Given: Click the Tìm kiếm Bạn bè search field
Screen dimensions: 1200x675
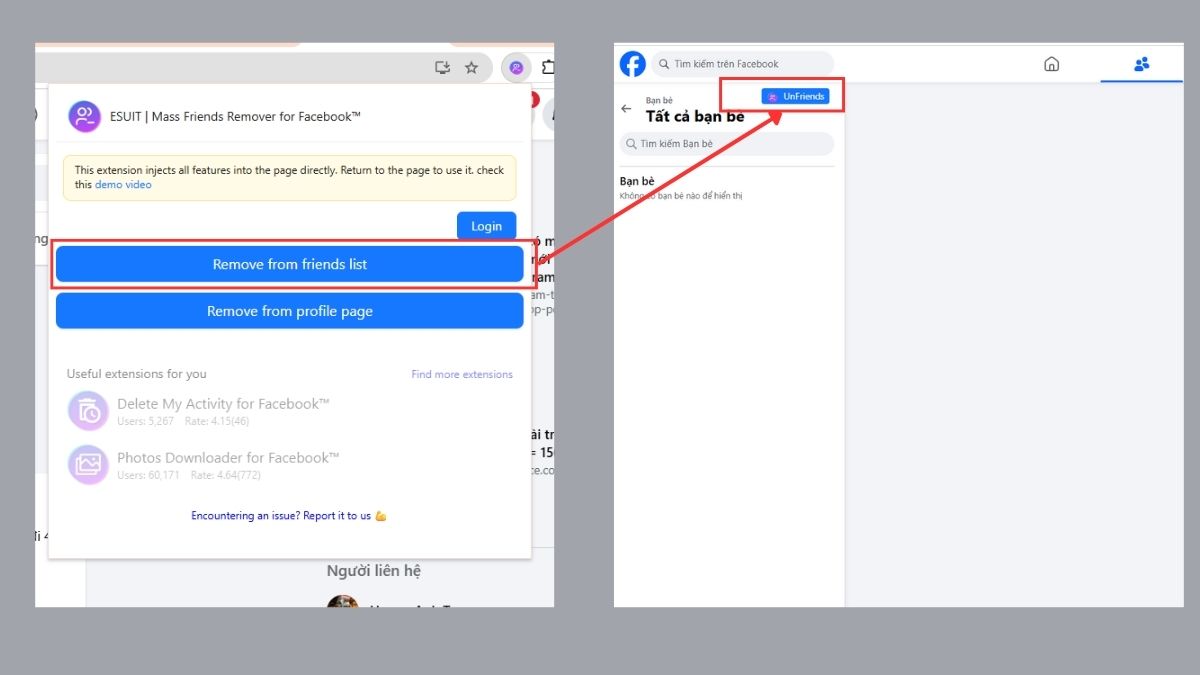Looking at the screenshot, I should [727, 144].
